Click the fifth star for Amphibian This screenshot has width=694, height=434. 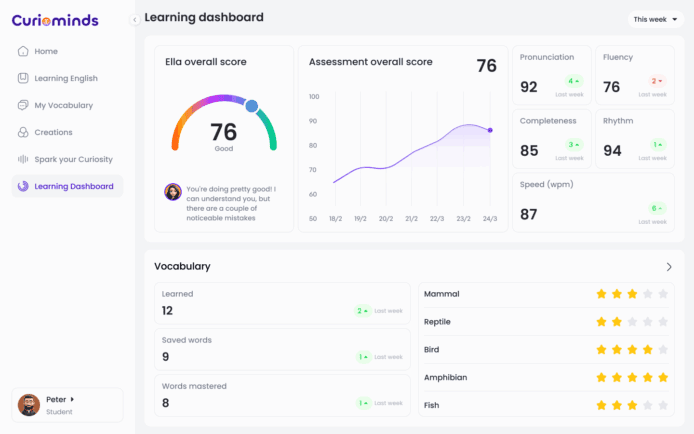point(663,378)
